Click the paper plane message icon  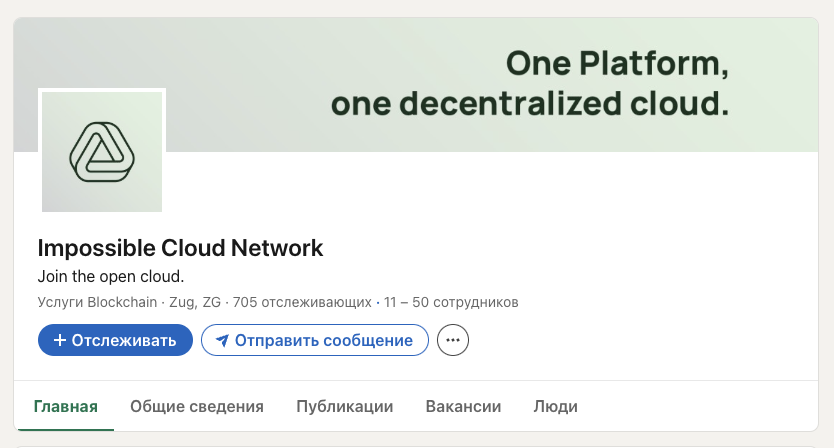[222, 340]
